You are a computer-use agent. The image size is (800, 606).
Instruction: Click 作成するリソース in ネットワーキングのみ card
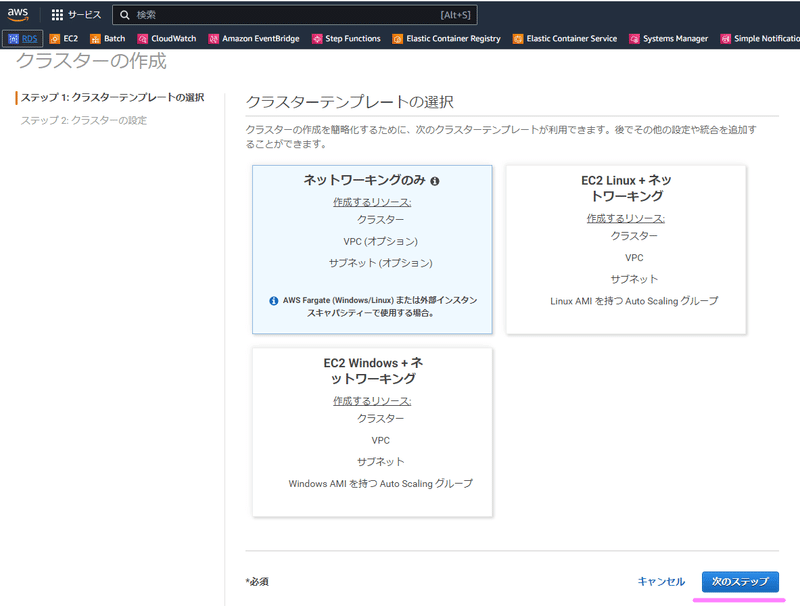[x=372, y=202]
